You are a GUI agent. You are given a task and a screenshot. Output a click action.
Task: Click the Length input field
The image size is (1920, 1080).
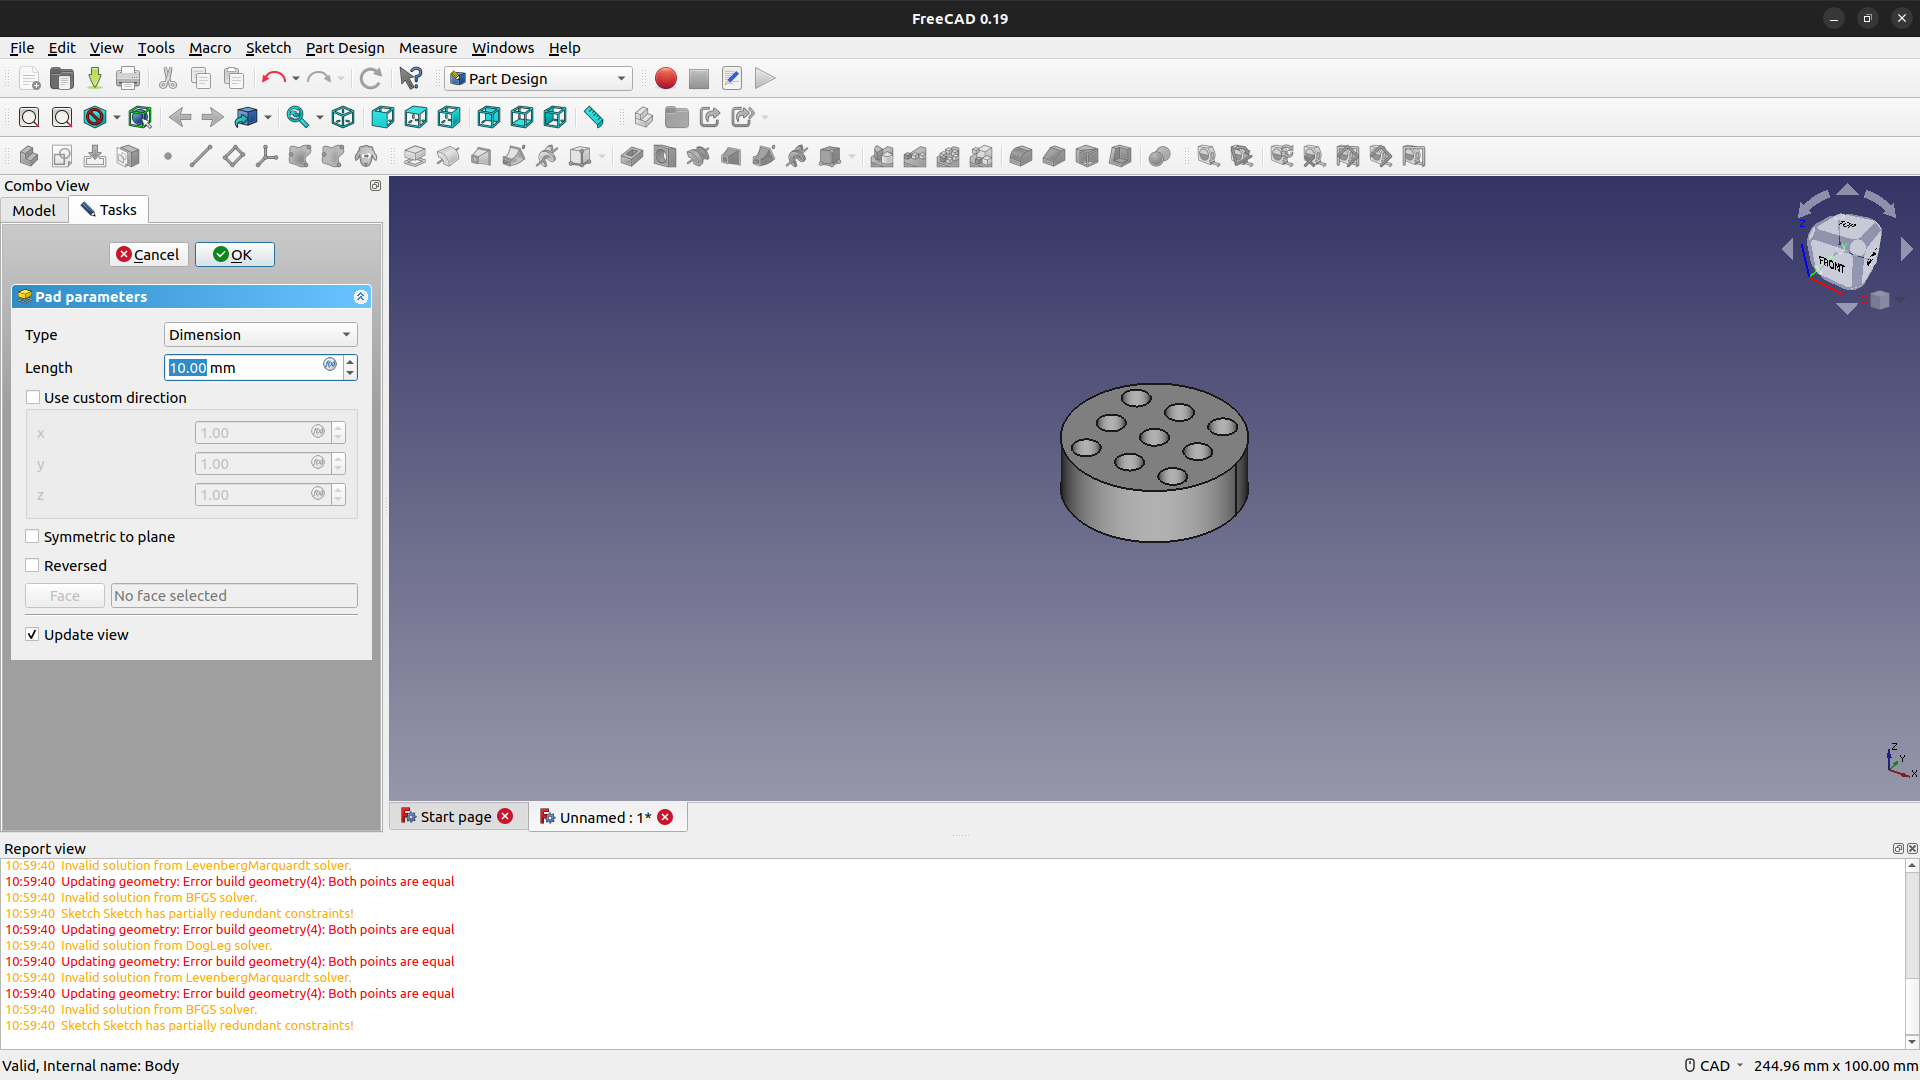click(x=243, y=367)
